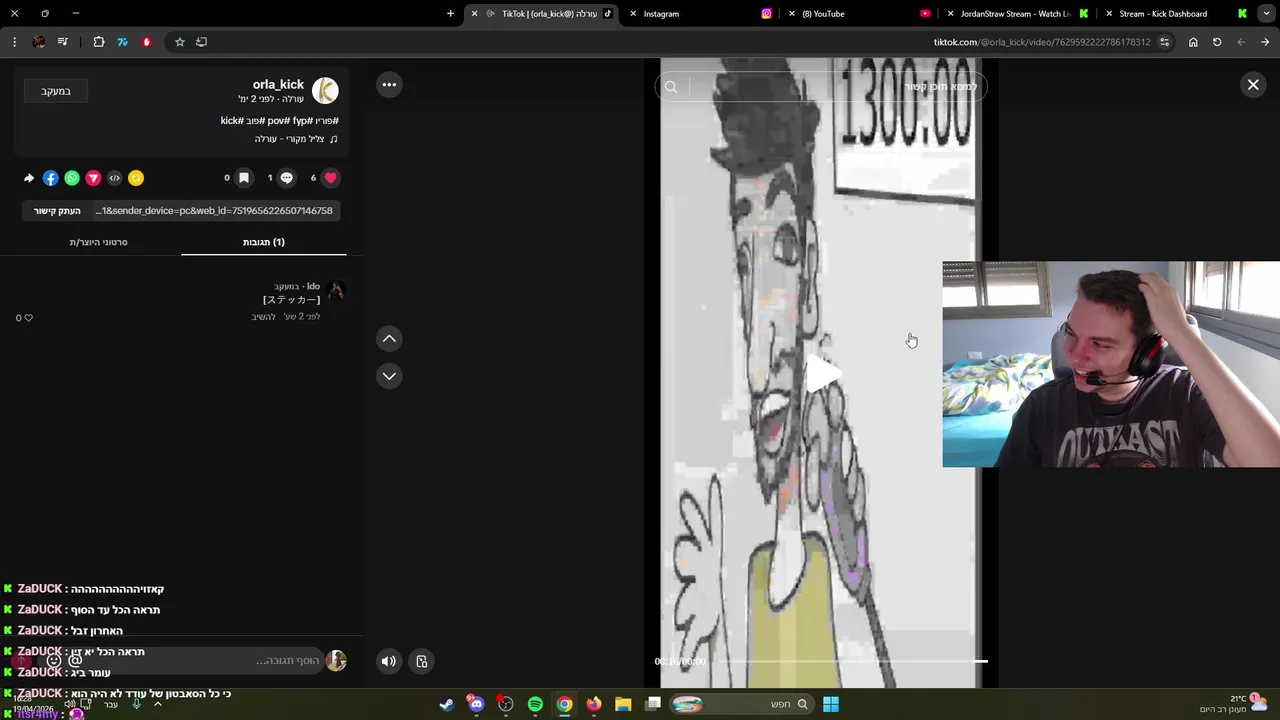Viewport: 1280px width, 720px height.
Task: Open File Explorer from the taskbar
Action: 623,704
